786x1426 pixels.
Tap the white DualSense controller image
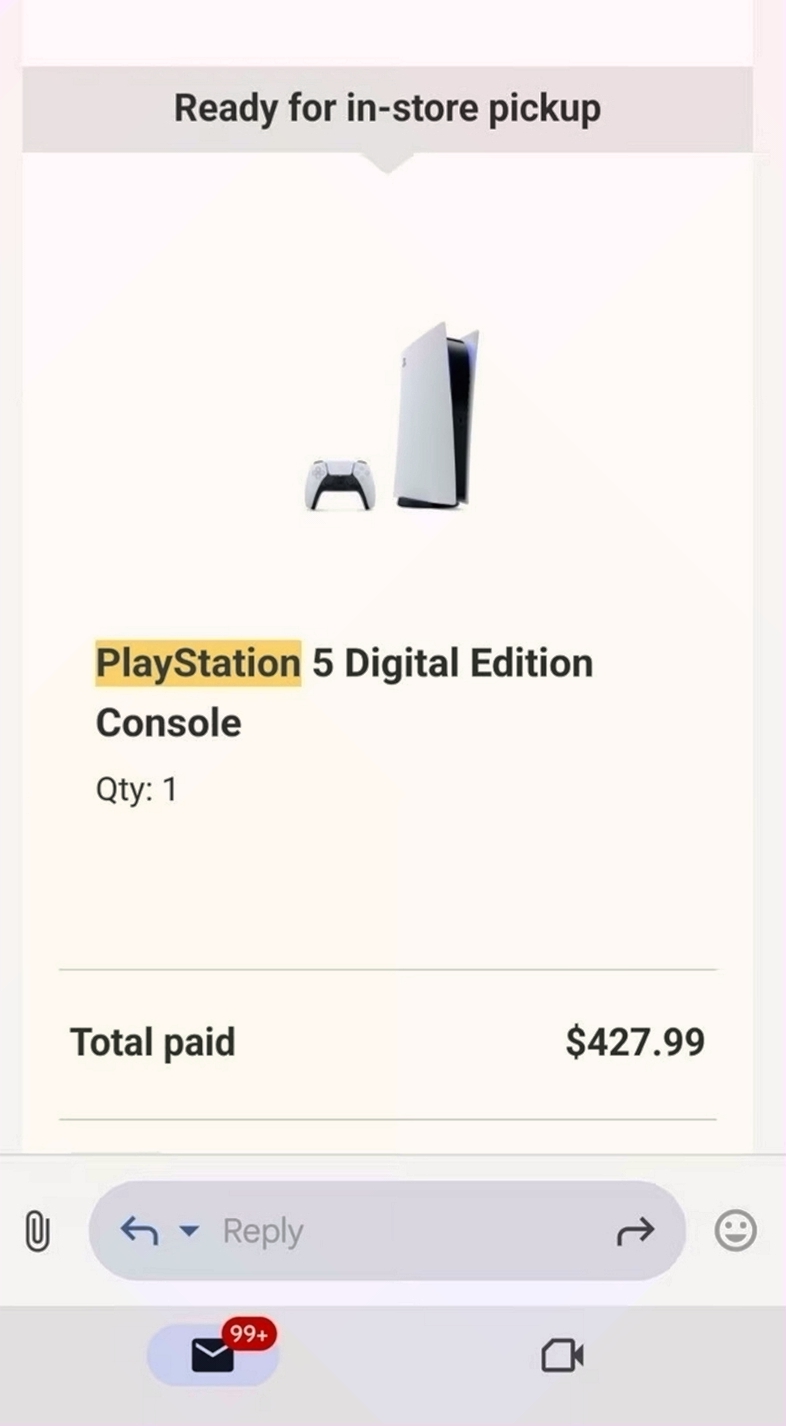click(x=340, y=485)
